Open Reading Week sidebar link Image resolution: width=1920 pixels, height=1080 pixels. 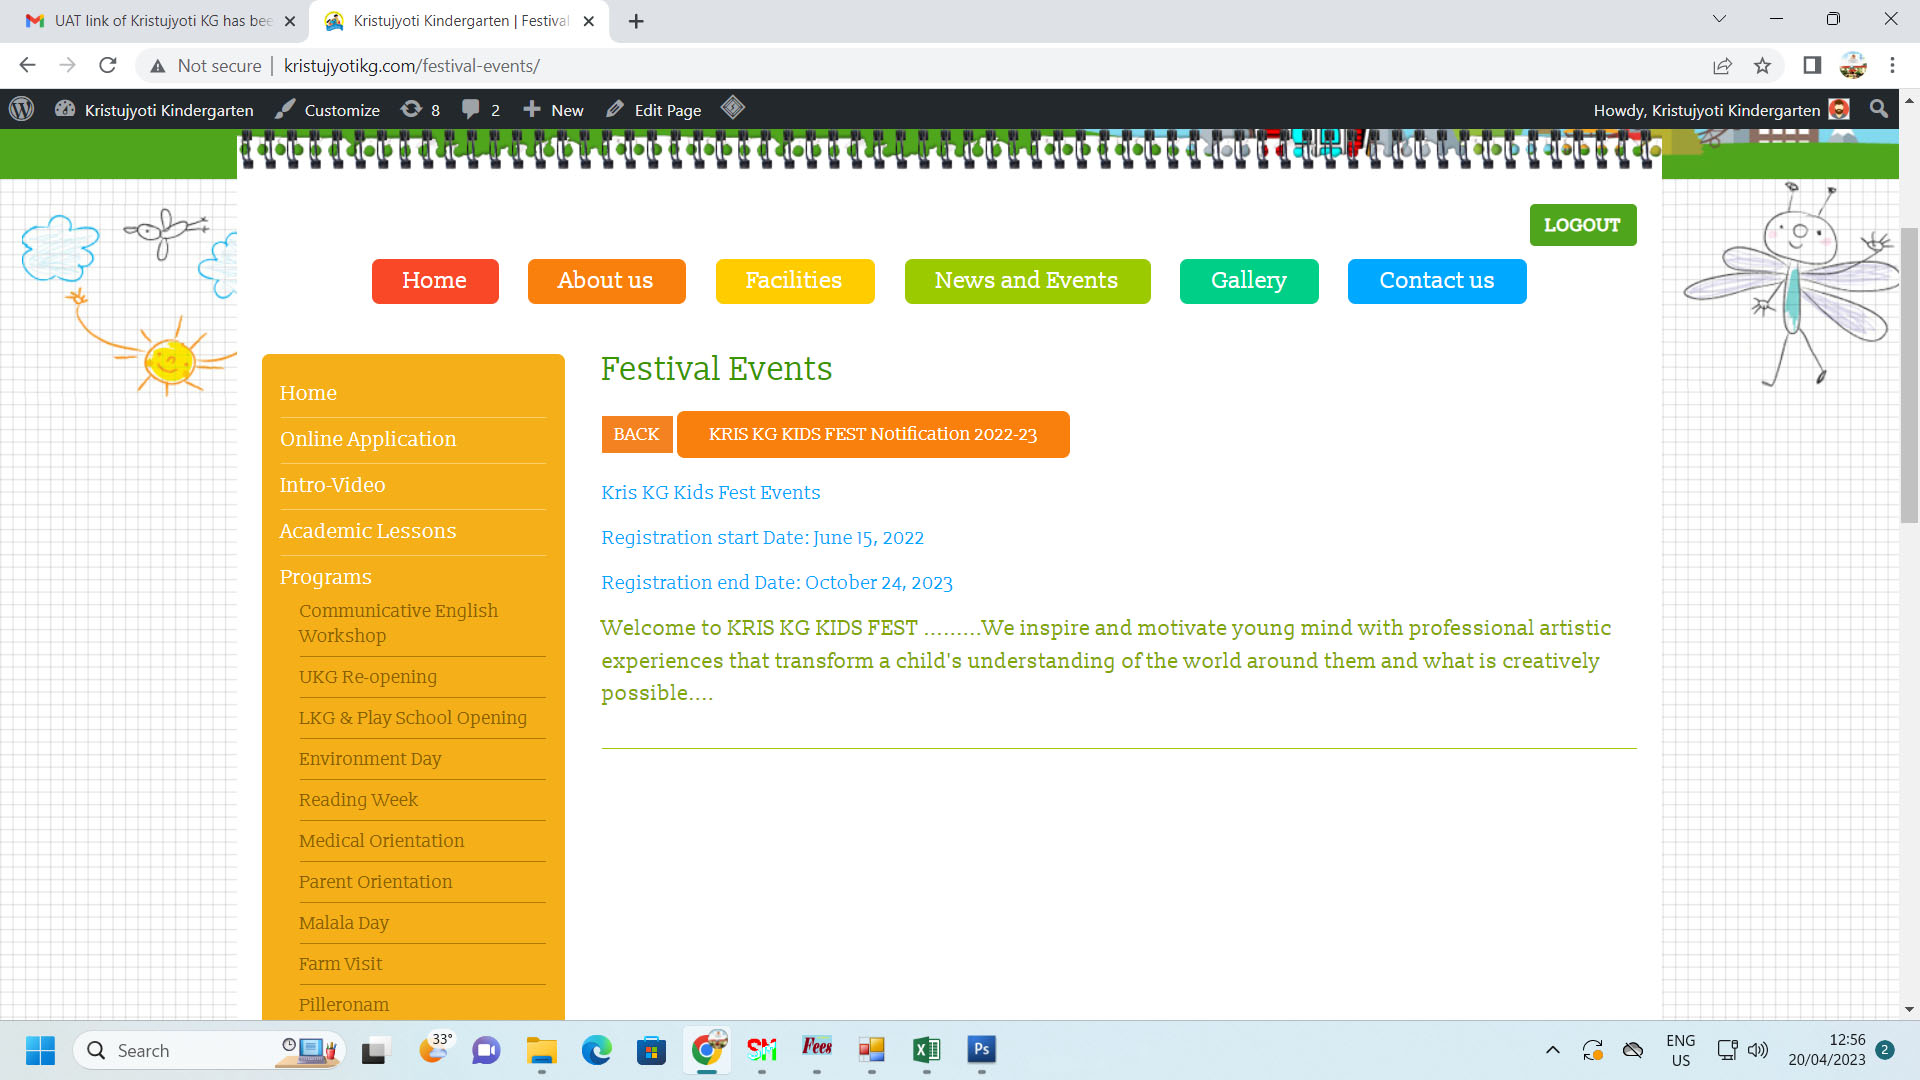(x=358, y=800)
